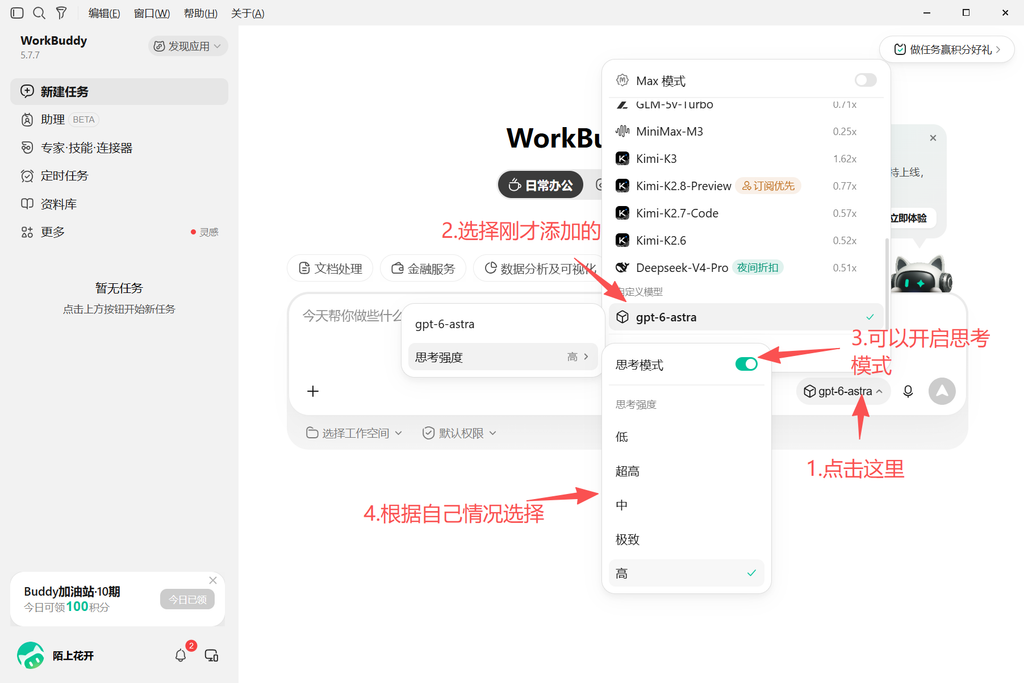The height and width of the screenshot is (683, 1024).
Task: Select Kimi-K2.8-Preview model
Action: tap(746, 186)
